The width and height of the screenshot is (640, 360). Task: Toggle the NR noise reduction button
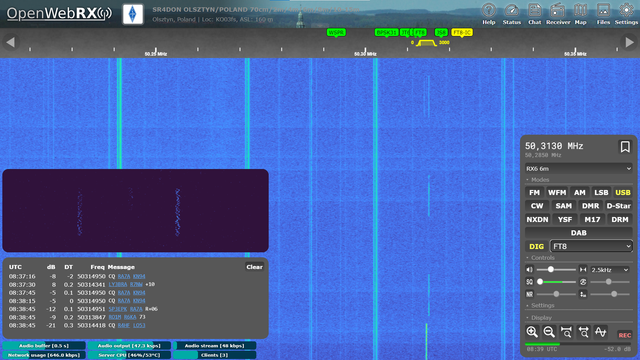click(x=529, y=294)
